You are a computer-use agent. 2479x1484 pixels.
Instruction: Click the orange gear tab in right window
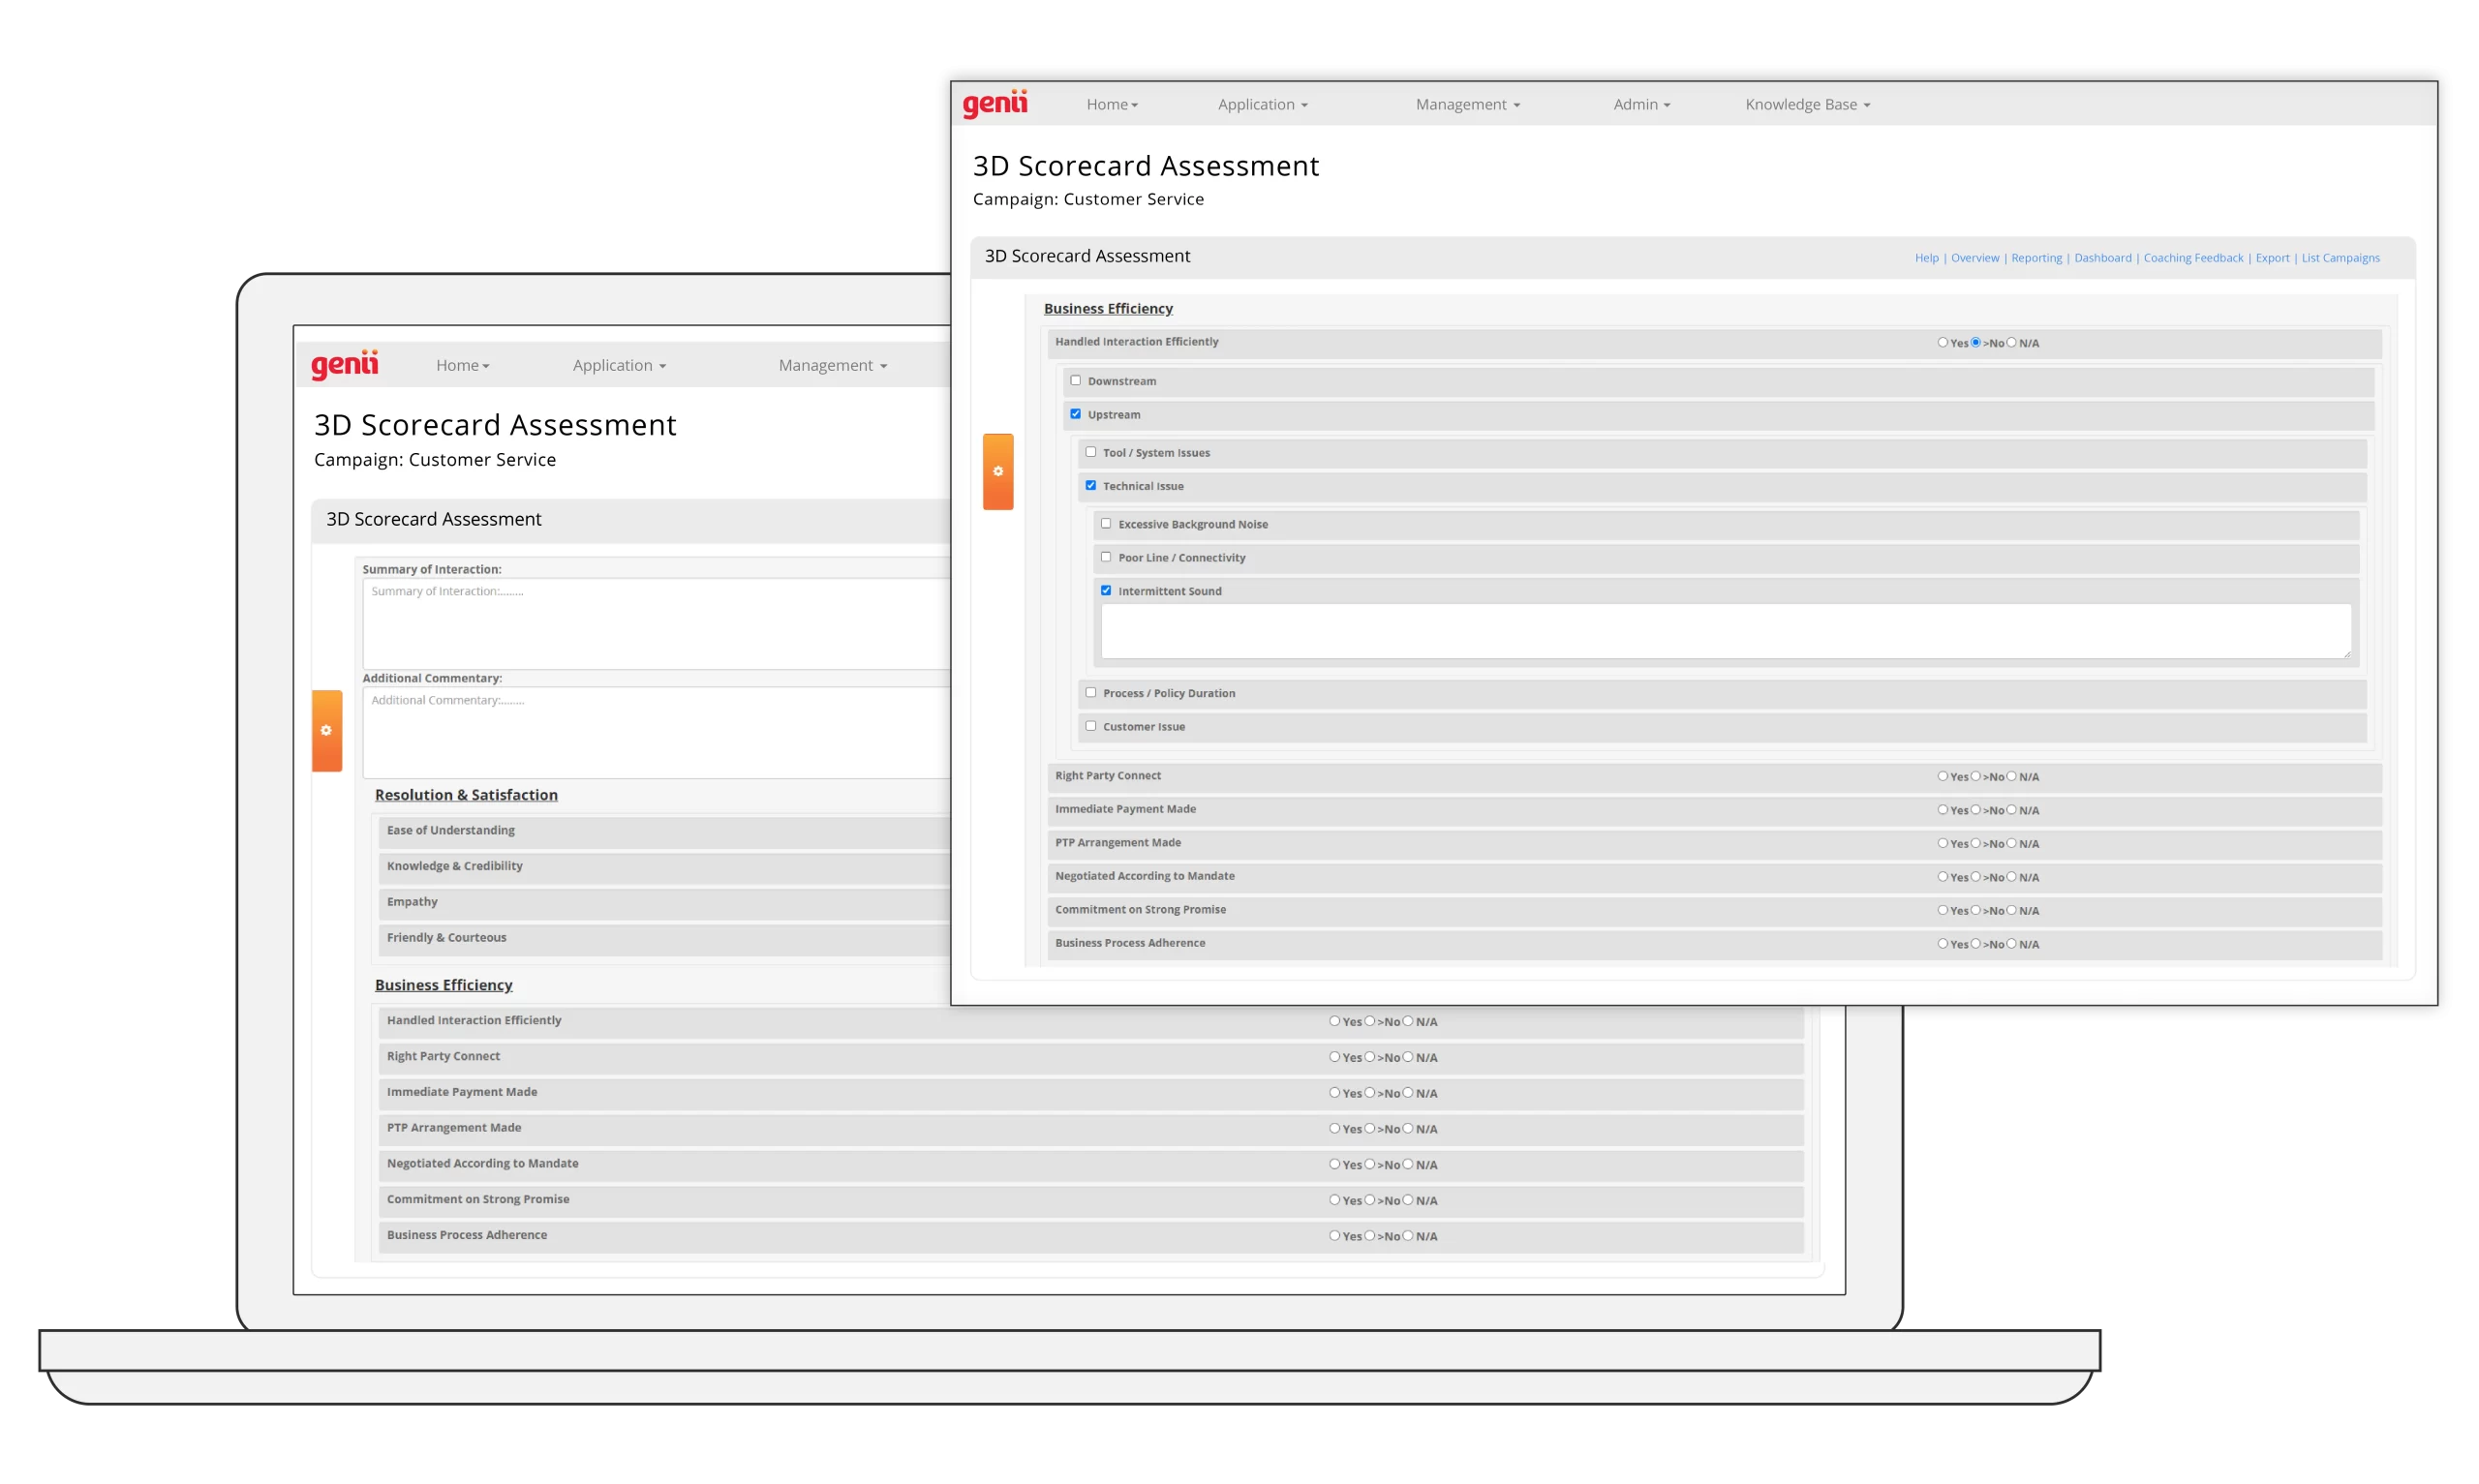(x=997, y=472)
